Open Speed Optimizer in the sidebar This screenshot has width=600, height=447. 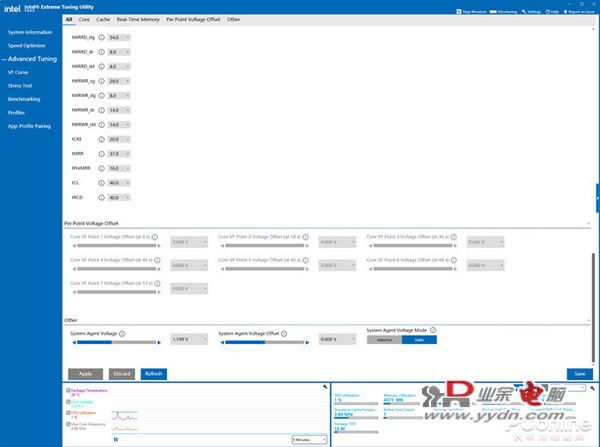click(x=27, y=46)
